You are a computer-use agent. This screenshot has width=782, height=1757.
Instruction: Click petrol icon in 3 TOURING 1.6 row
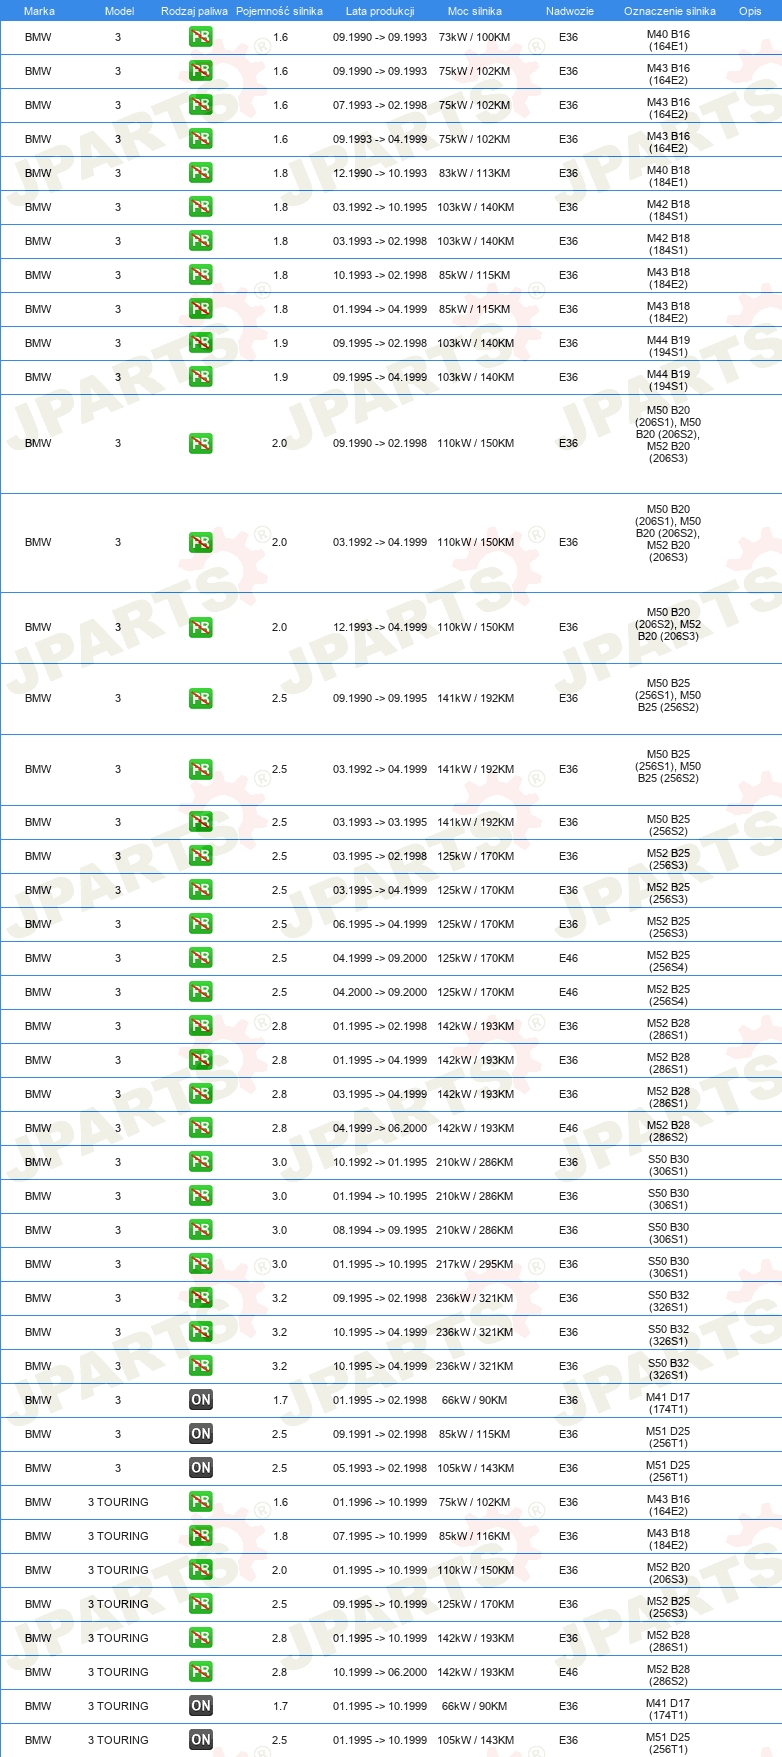point(201,1502)
